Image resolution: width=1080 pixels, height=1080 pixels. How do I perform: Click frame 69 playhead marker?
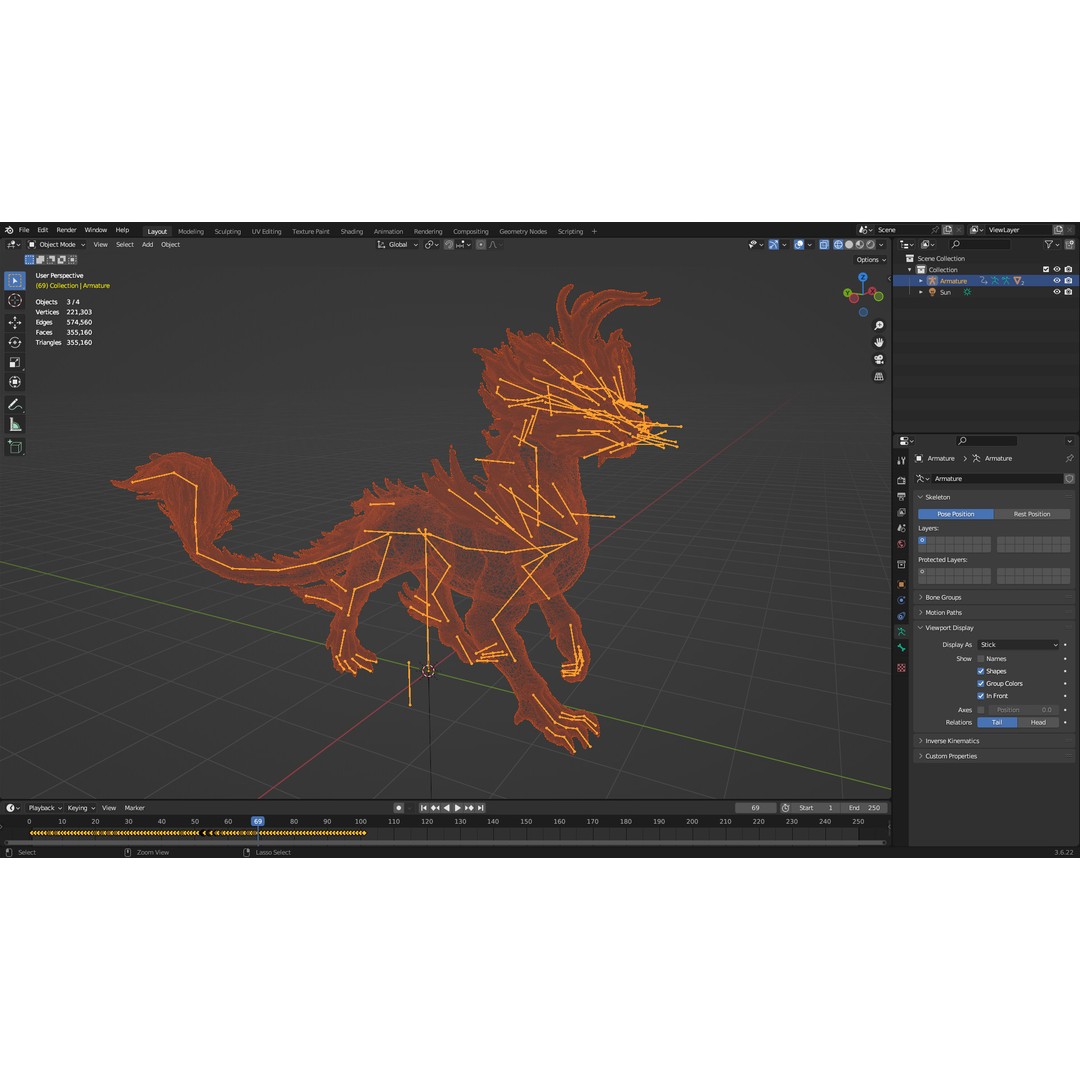click(258, 822)
